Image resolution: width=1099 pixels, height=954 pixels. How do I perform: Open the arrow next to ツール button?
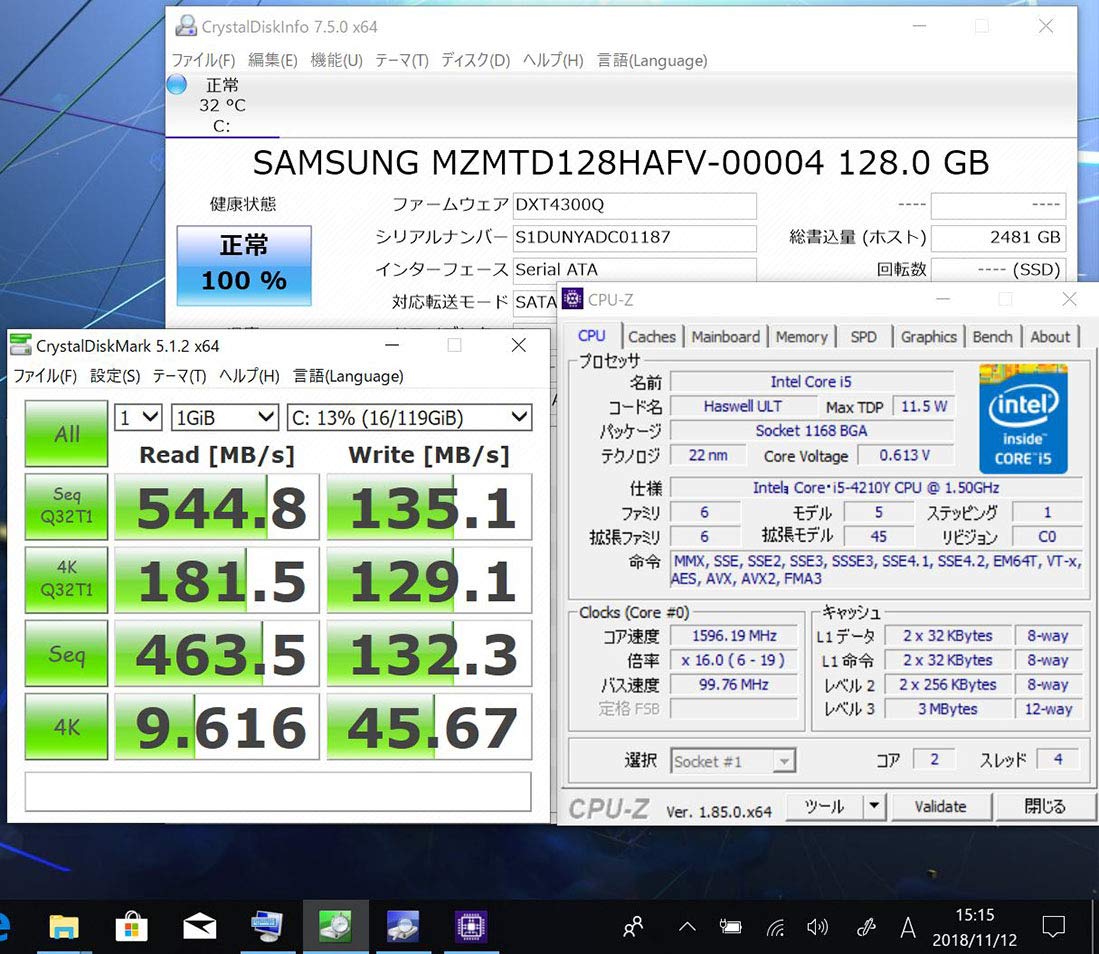pos(873,806)
